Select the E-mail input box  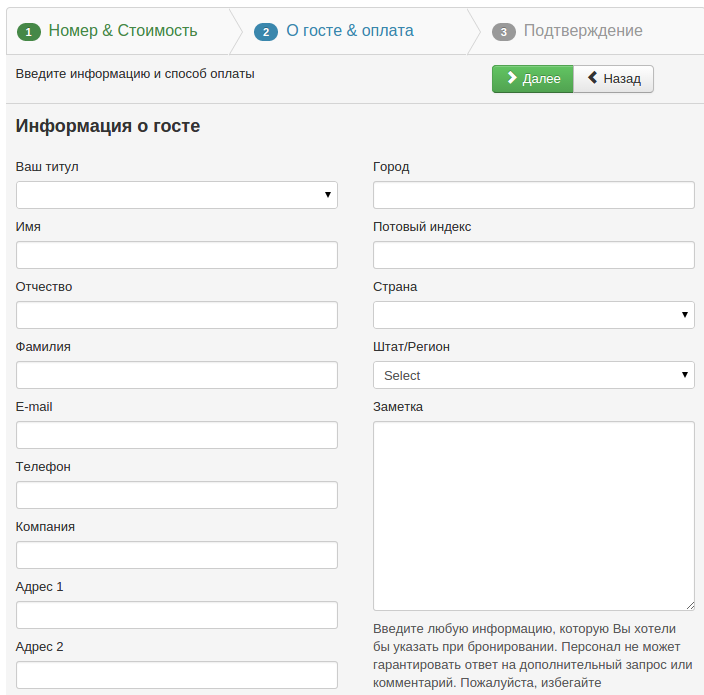click(176, 435)
